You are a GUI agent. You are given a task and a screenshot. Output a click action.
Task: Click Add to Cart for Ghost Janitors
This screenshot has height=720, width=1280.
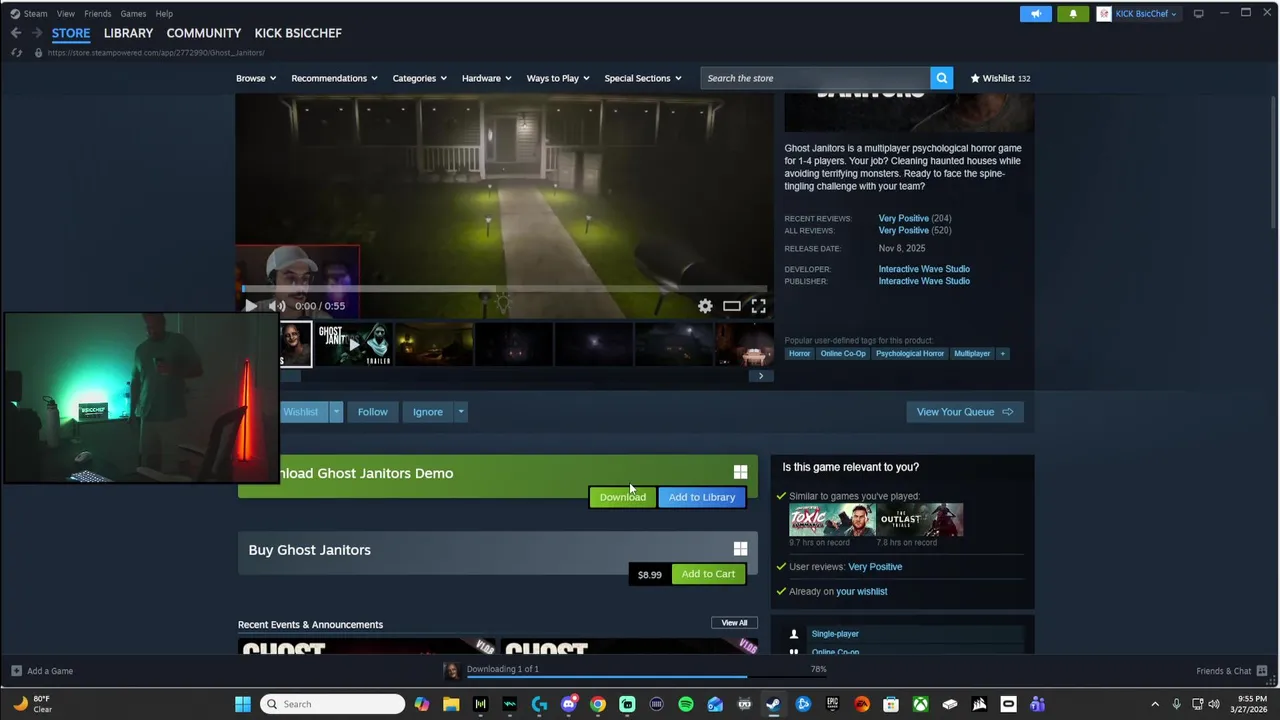708,574
